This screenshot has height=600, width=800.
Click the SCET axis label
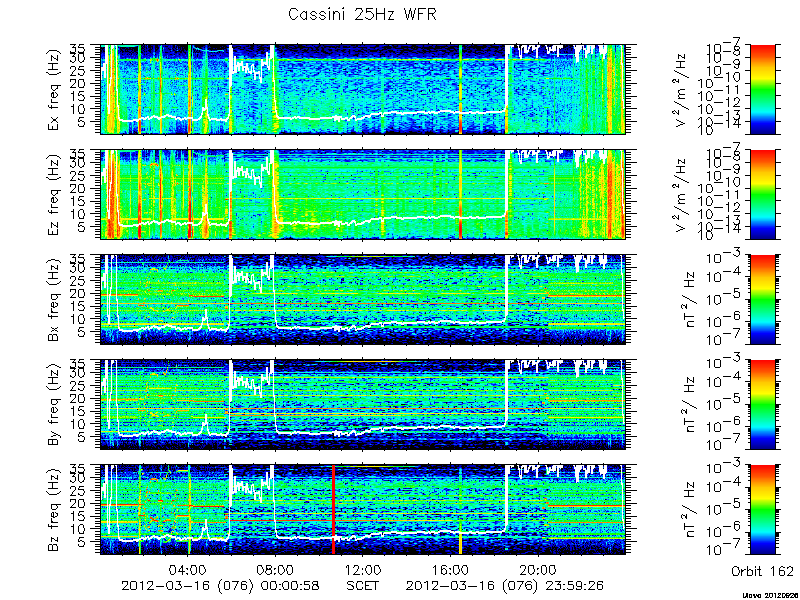coord(363,585)
